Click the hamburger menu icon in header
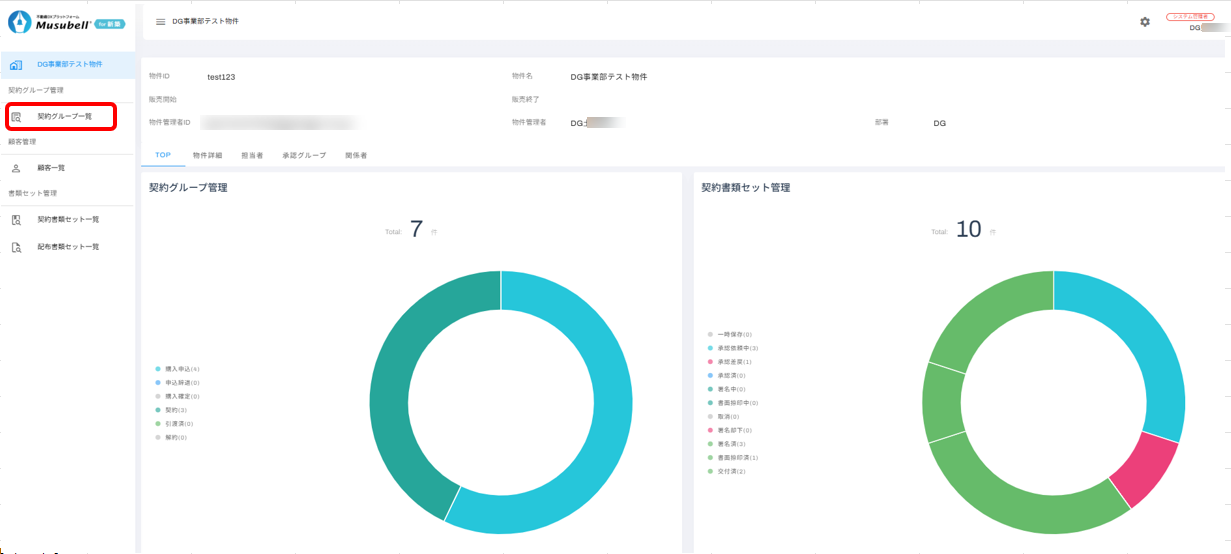1231x554 pixels. coord(160,22)
